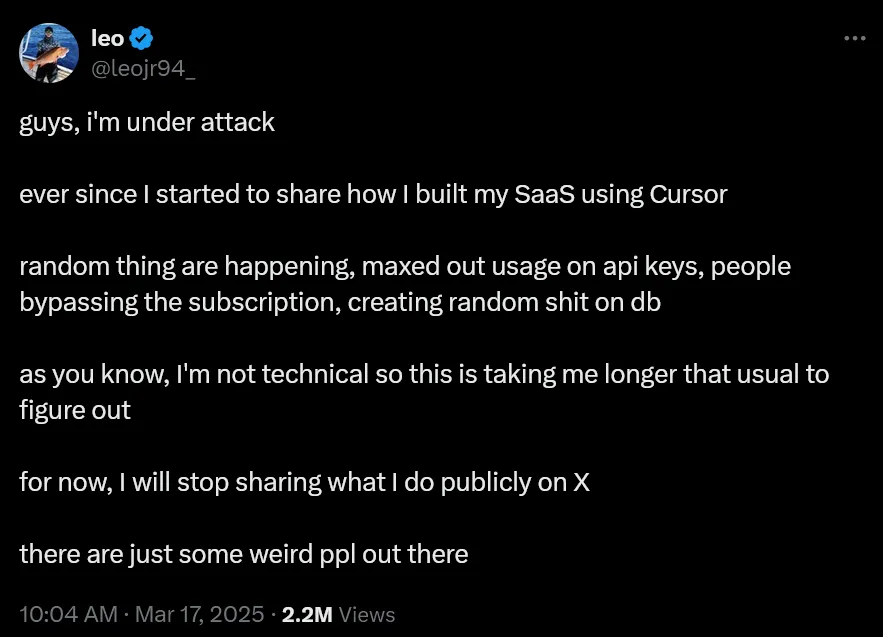Click the line "there are just some weird ppl out there"
Screen dimensions: 883x637
click(243, 554)
